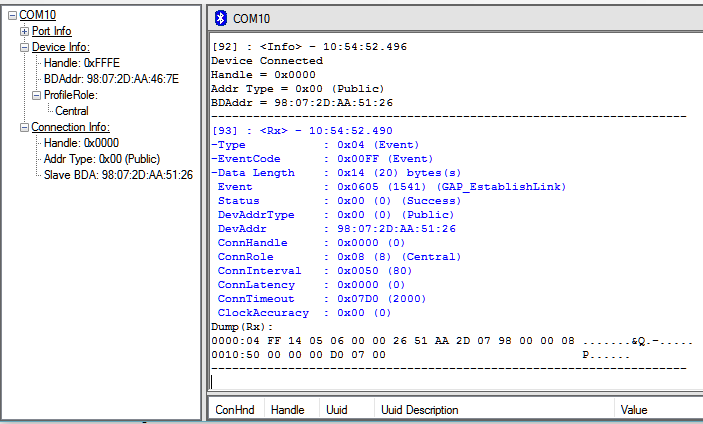The image size is (703, 424).
Task: Select Device Info Handle 0xFFFE entry
Action: (x=81, y=63)
